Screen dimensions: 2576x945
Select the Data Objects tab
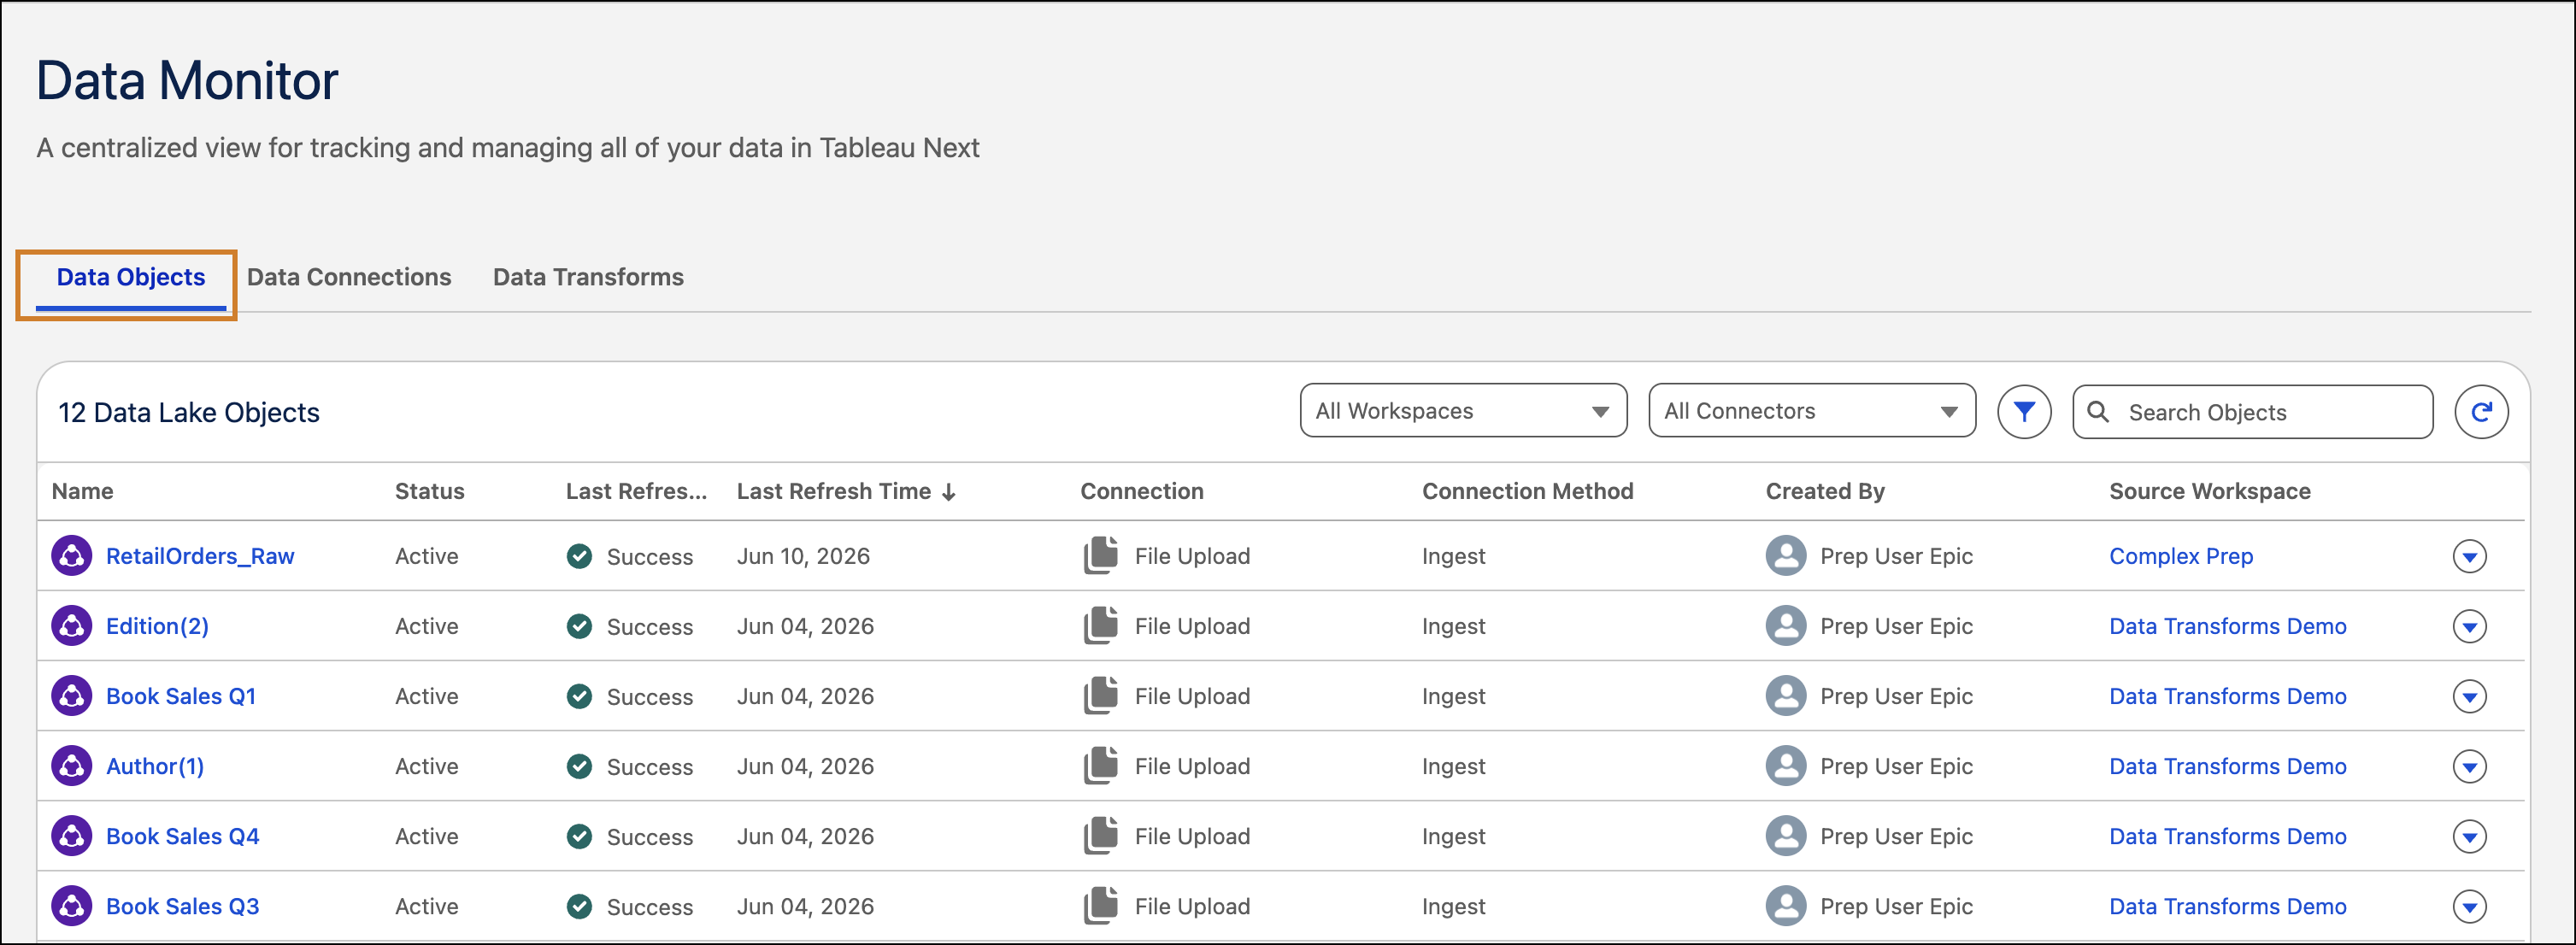pos(131,277)
